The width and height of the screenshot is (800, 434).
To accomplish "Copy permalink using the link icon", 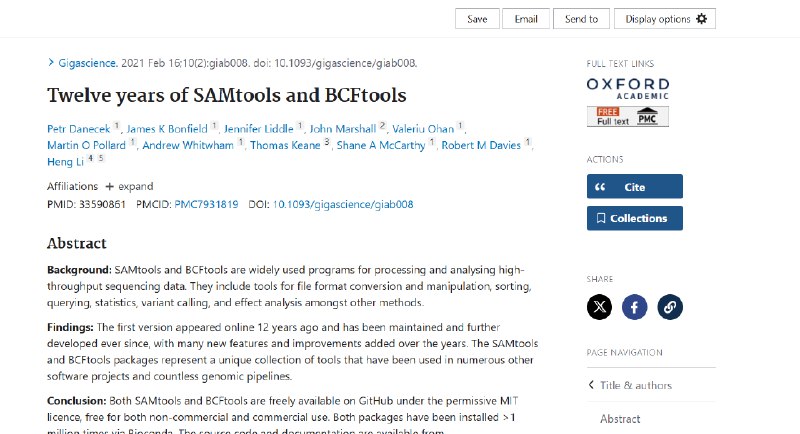I will pos(669,307).
